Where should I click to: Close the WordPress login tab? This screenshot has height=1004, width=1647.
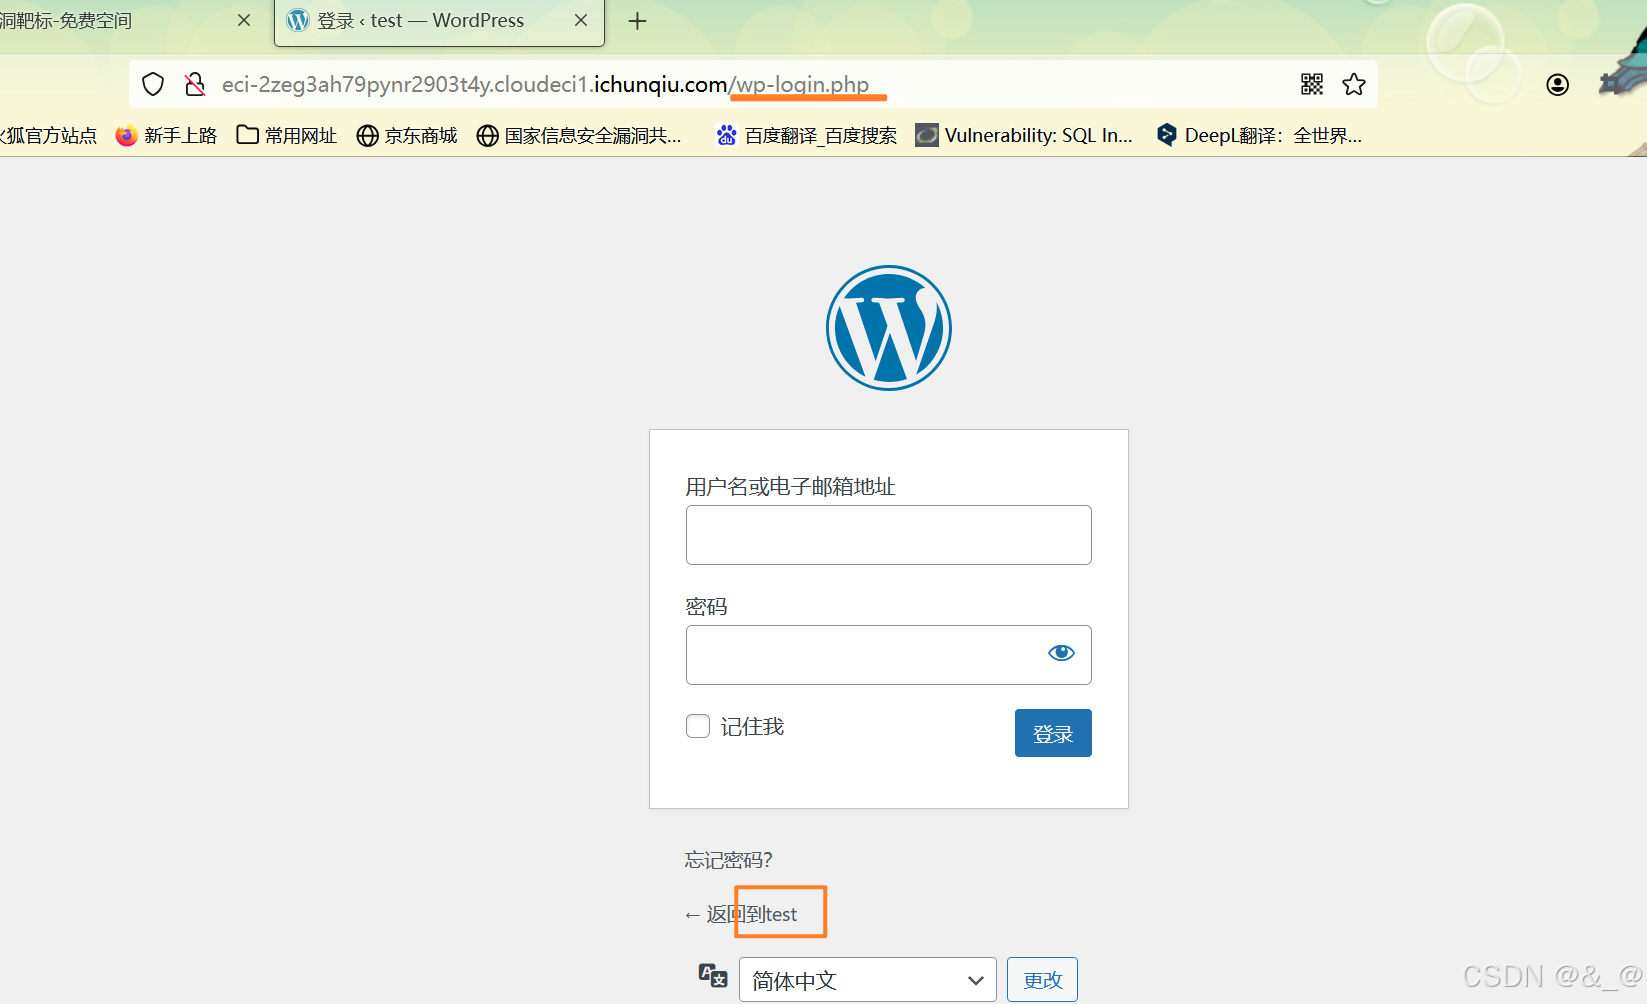click(581, 20)
